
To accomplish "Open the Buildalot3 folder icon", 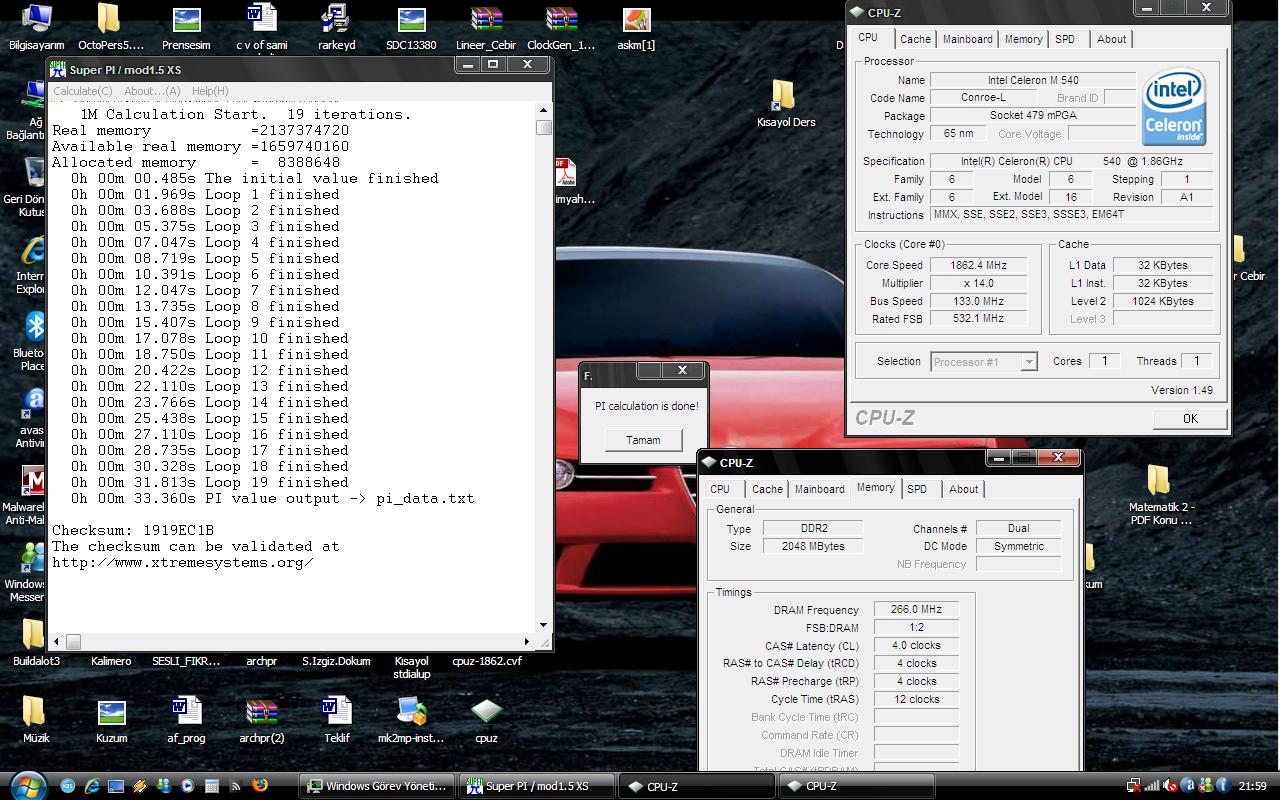I will tap(36, 642).
